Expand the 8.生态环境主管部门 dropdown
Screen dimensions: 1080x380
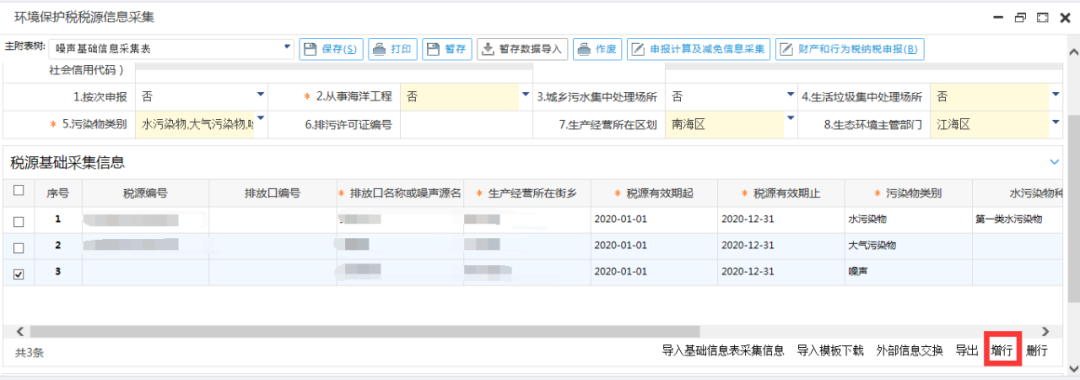(1055, 123)
